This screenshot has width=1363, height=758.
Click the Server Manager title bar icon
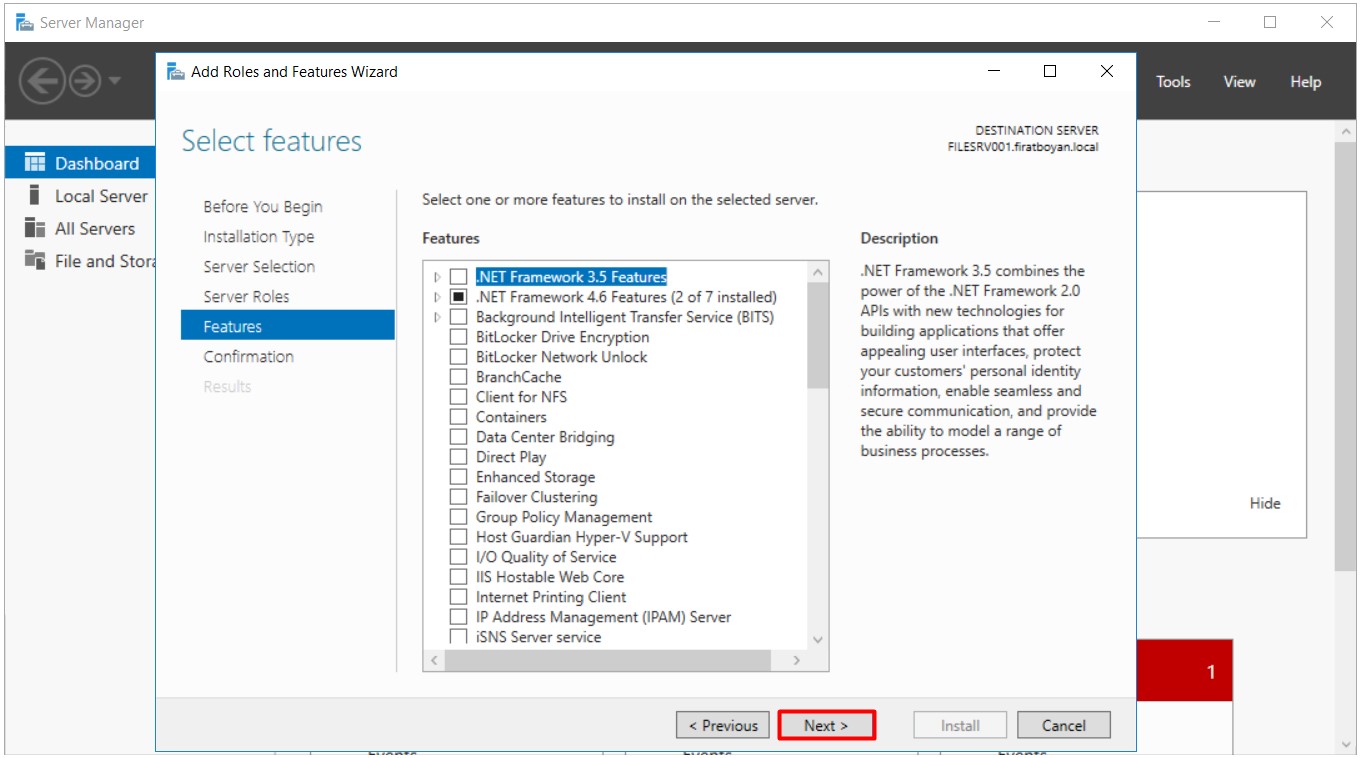pos(24,22)
